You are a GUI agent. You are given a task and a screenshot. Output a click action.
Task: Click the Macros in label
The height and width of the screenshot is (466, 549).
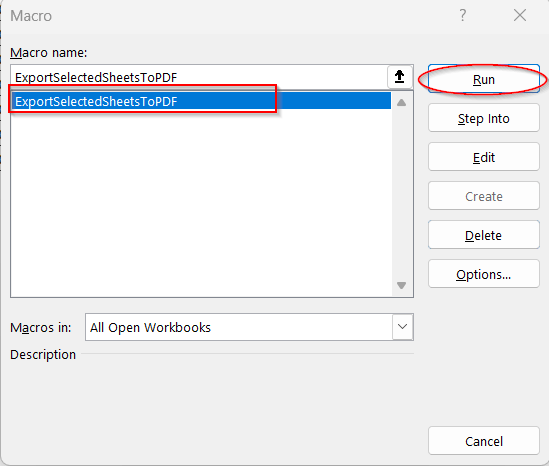tap(41, 327)
